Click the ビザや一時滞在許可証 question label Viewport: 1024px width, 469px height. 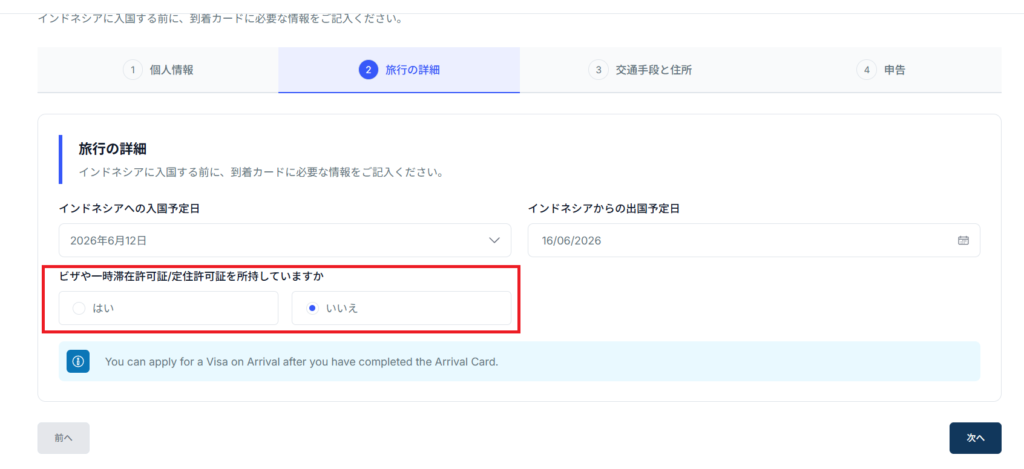[x=192, y=276]
